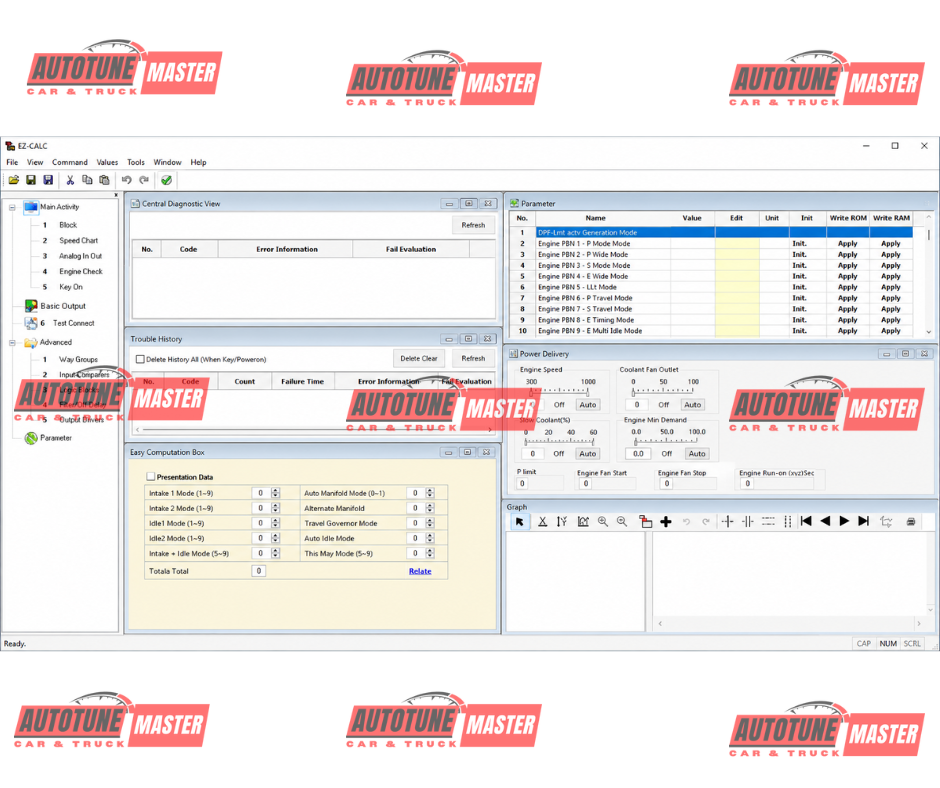Click Apply Write ROM for Engine PBN 1

click(x=847, y=243)
